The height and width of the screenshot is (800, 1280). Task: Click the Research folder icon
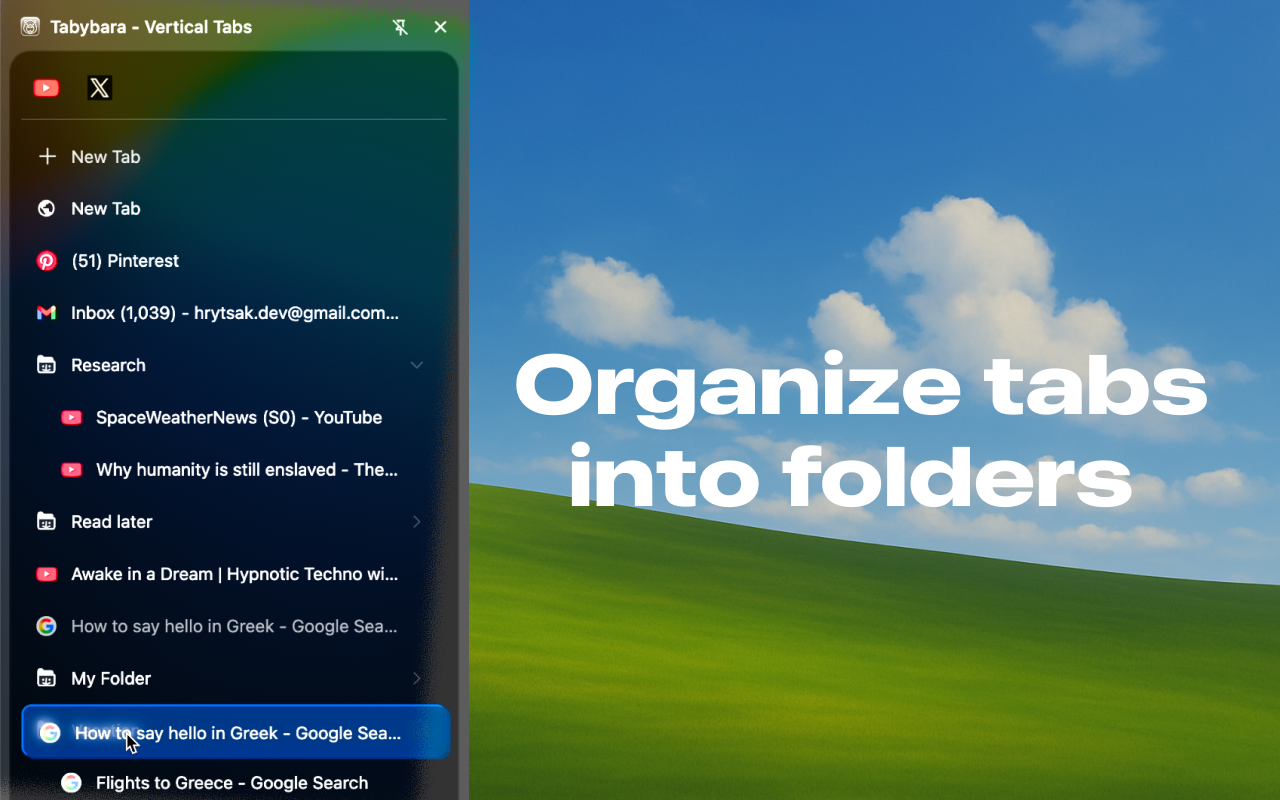tap(46, 365)
